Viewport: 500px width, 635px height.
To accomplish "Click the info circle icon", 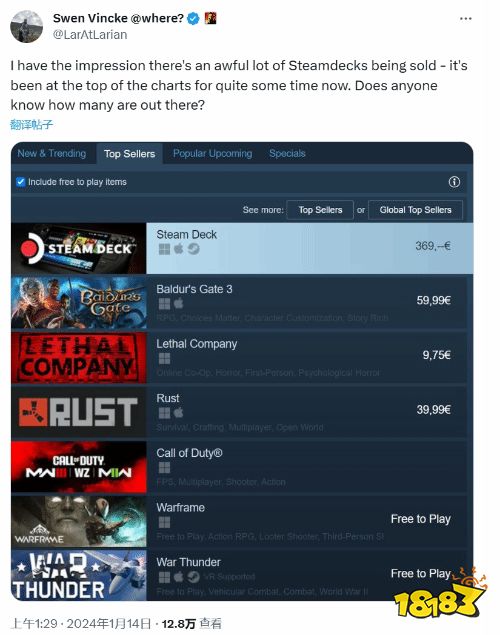I will [454, 182].
